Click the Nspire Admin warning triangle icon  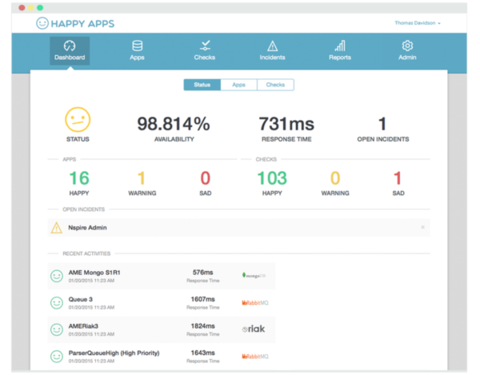[56, 228]
